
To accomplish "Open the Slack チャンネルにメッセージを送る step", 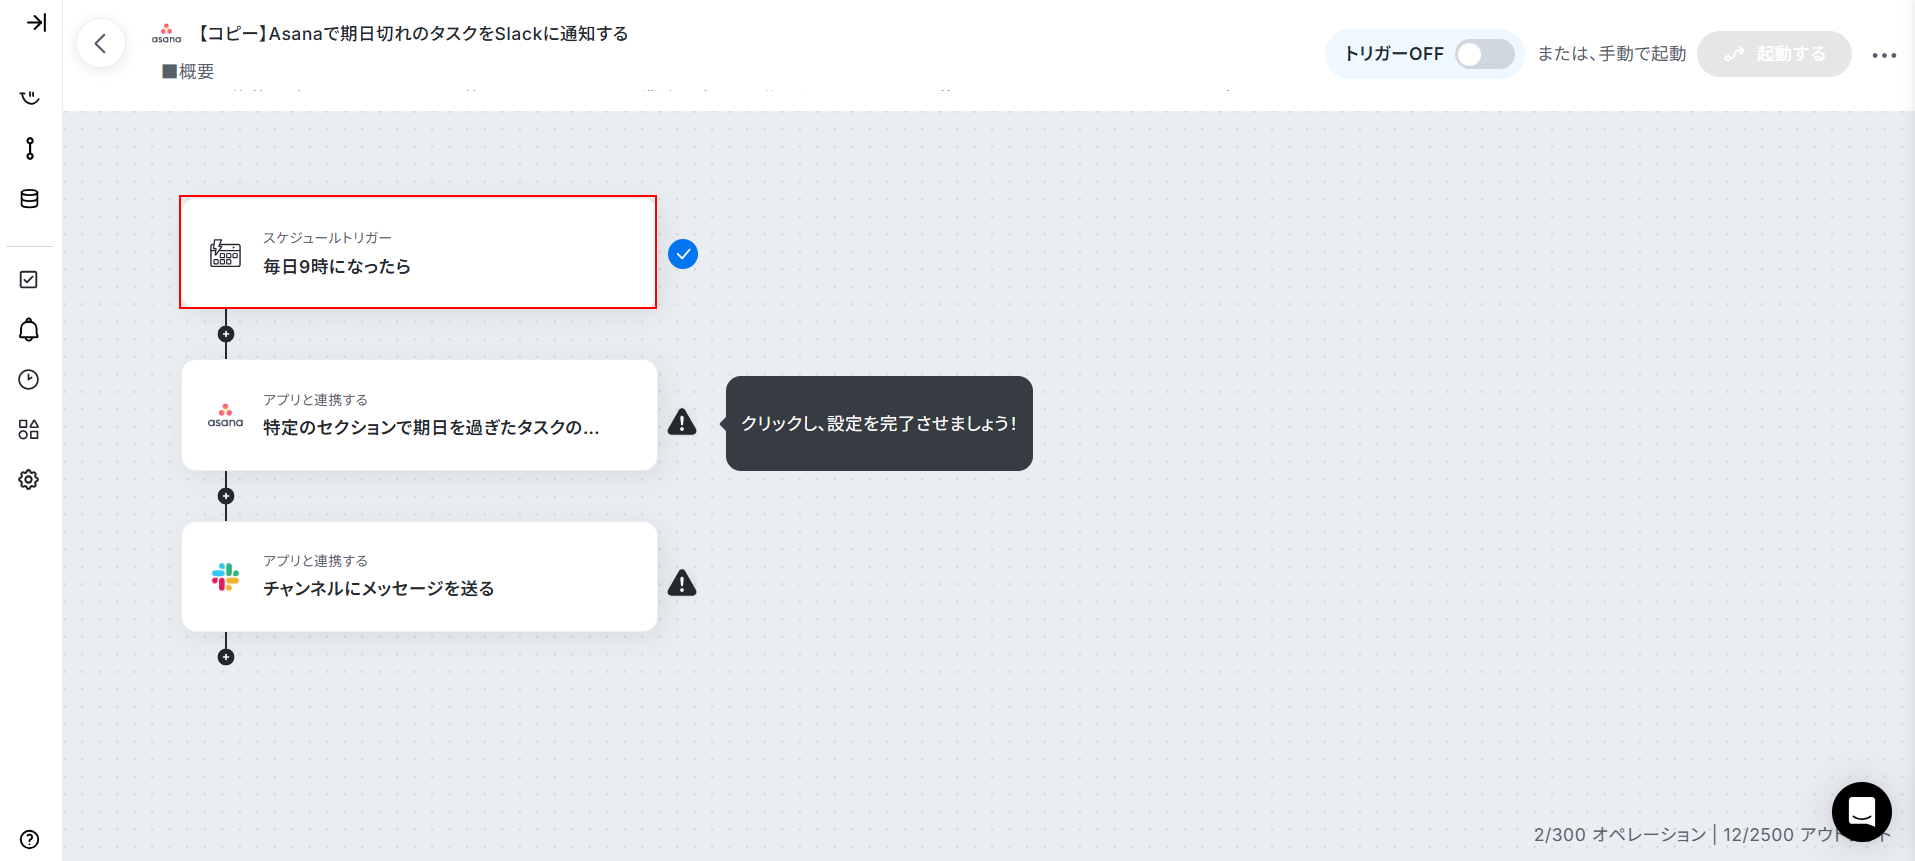I will point(419,576).
